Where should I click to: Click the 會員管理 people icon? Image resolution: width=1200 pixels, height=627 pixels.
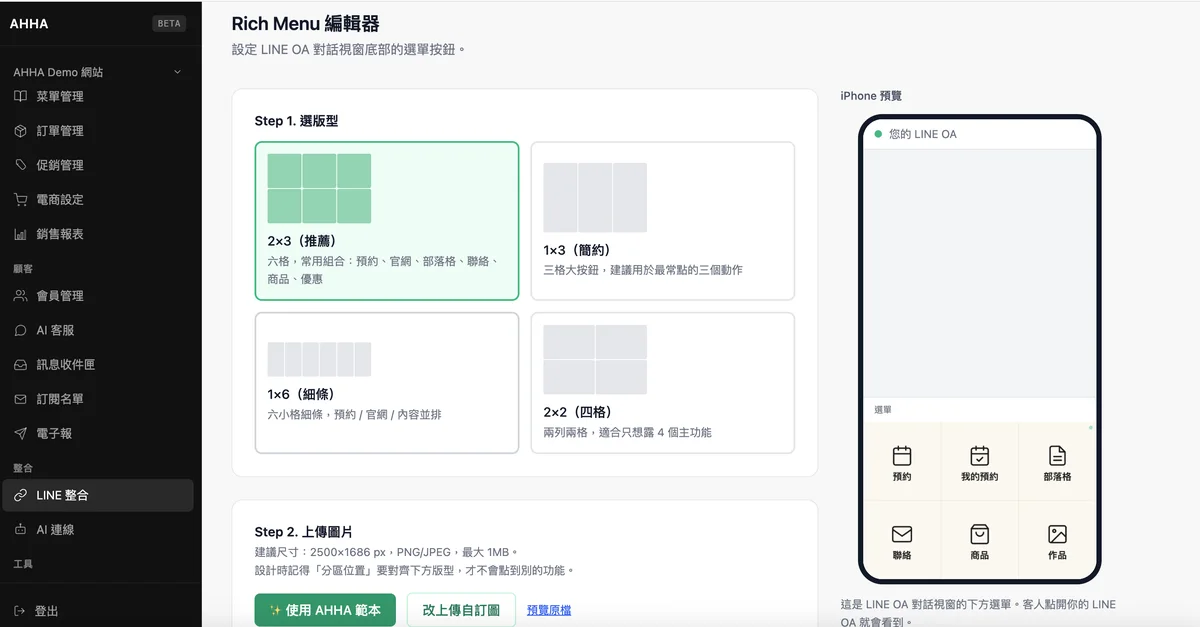pos(20,296)
